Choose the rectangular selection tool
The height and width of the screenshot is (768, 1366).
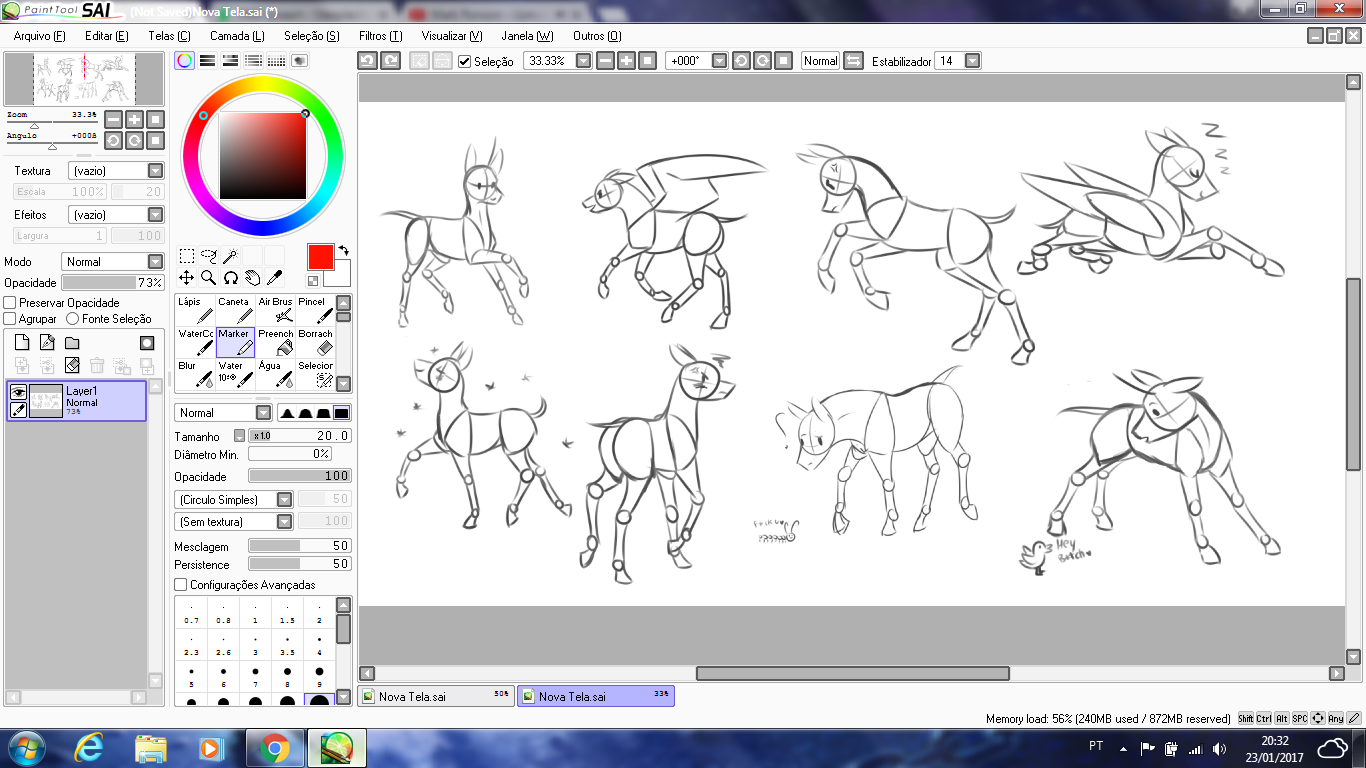point(187,256)
